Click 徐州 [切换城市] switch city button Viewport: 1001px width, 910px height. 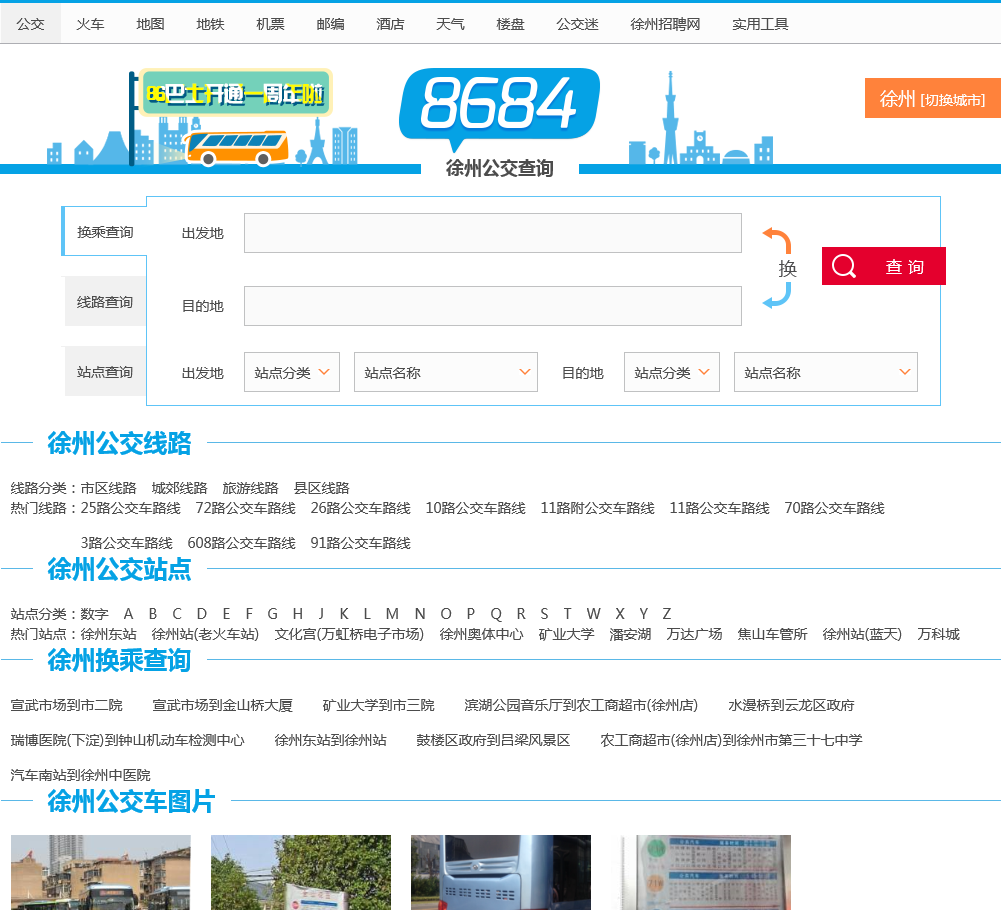click(933, 98)
